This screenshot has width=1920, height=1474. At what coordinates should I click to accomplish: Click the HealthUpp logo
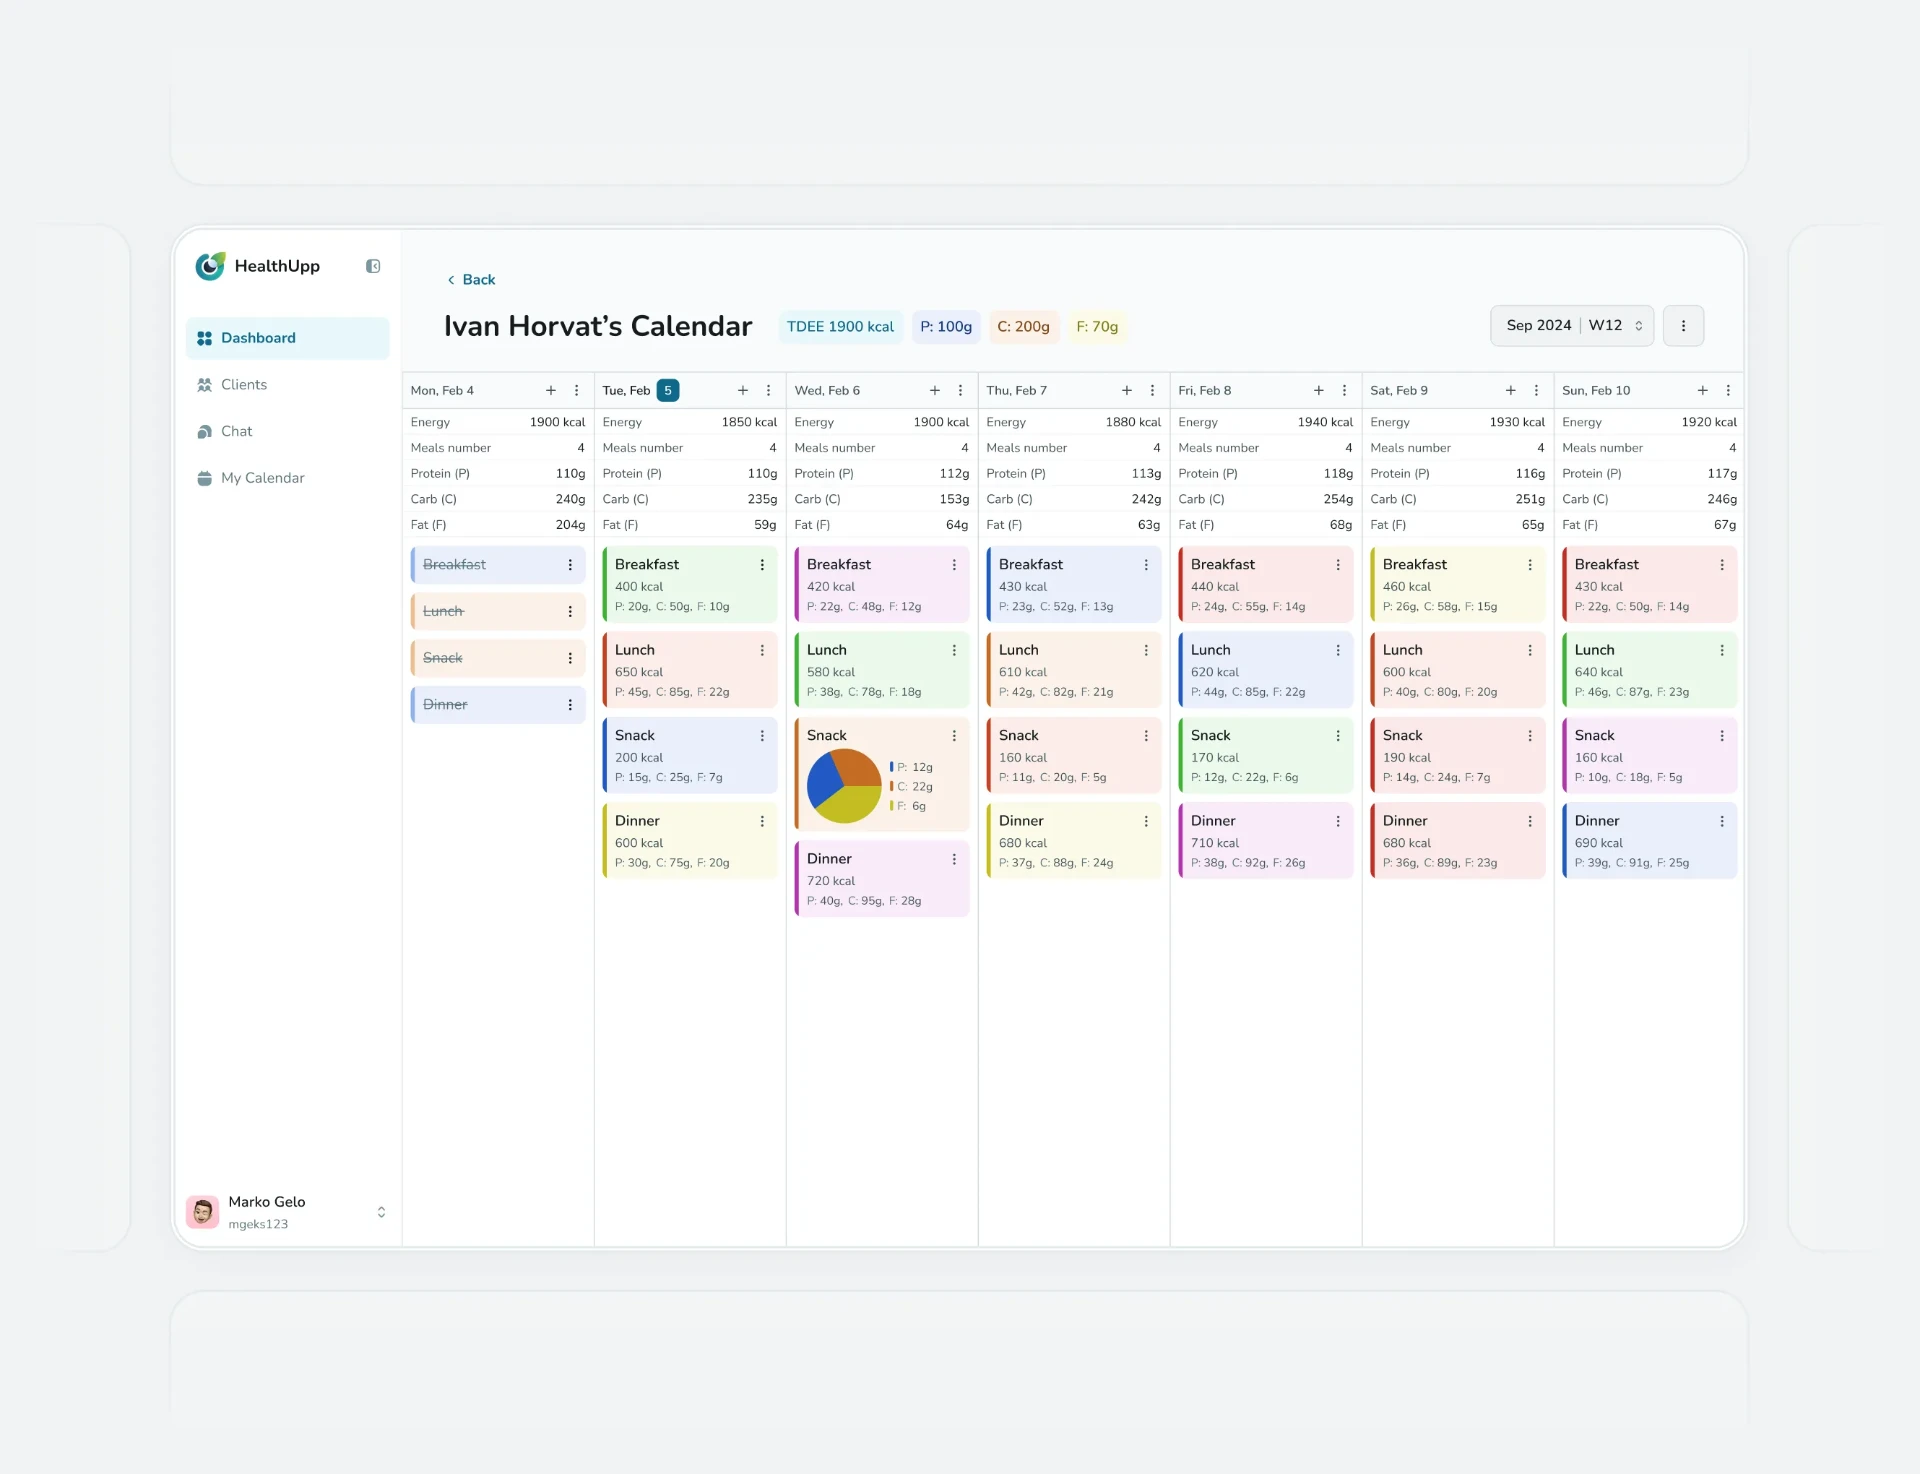pos(258,266)
